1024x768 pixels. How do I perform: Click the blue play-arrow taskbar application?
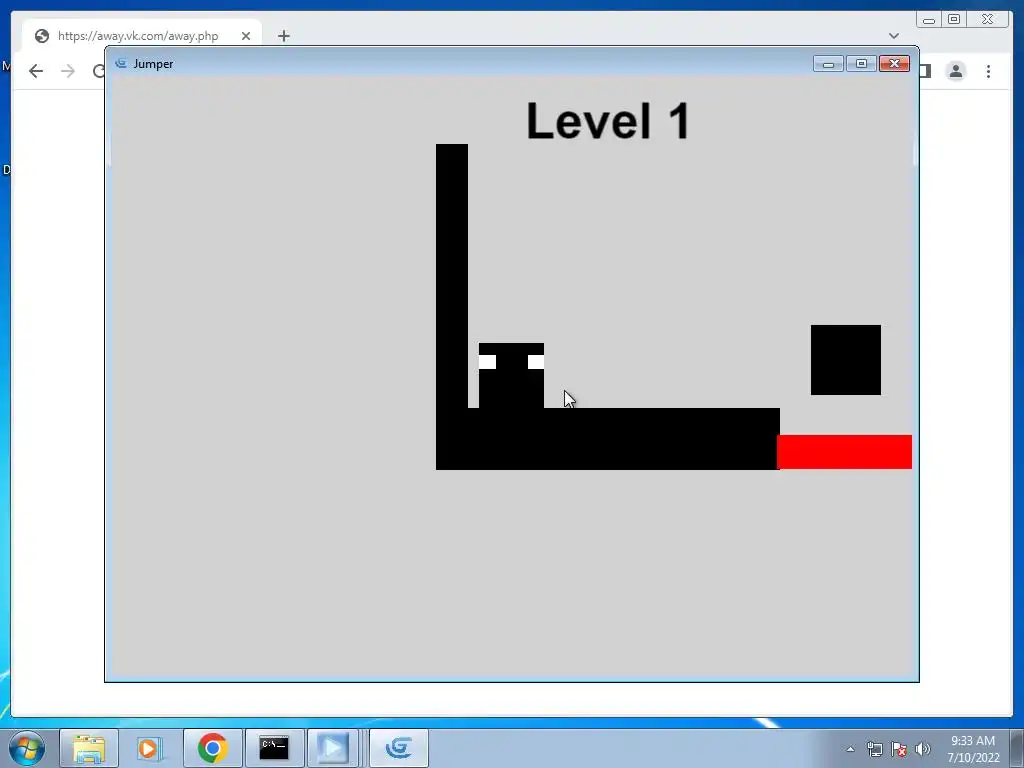(332, 748)
